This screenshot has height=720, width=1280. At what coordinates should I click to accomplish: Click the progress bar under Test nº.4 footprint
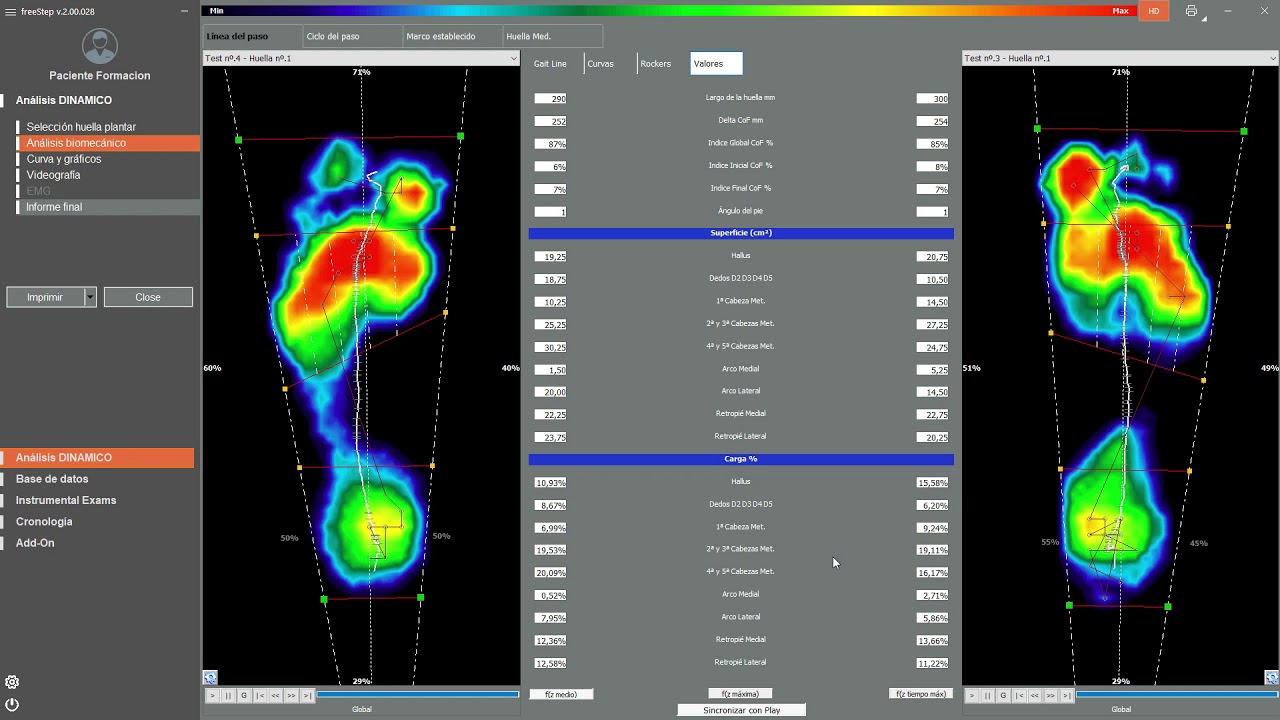point(418,695)
